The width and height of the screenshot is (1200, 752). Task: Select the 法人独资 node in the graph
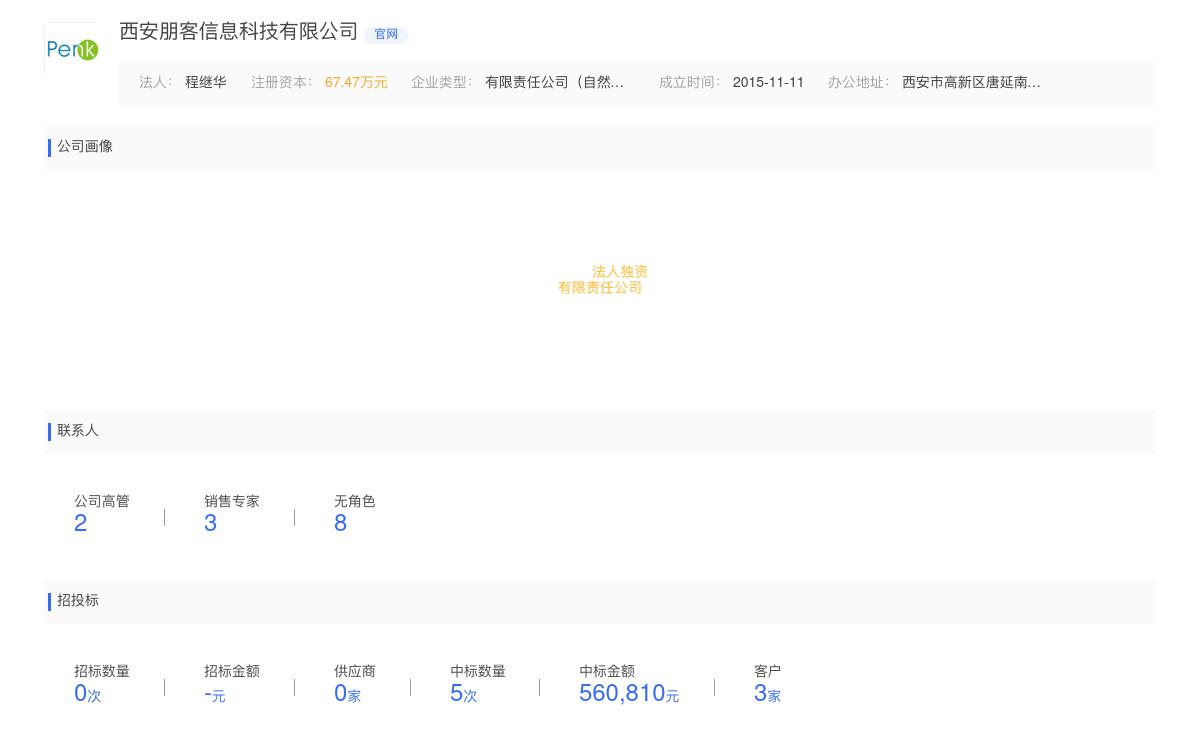pos(618,271)
